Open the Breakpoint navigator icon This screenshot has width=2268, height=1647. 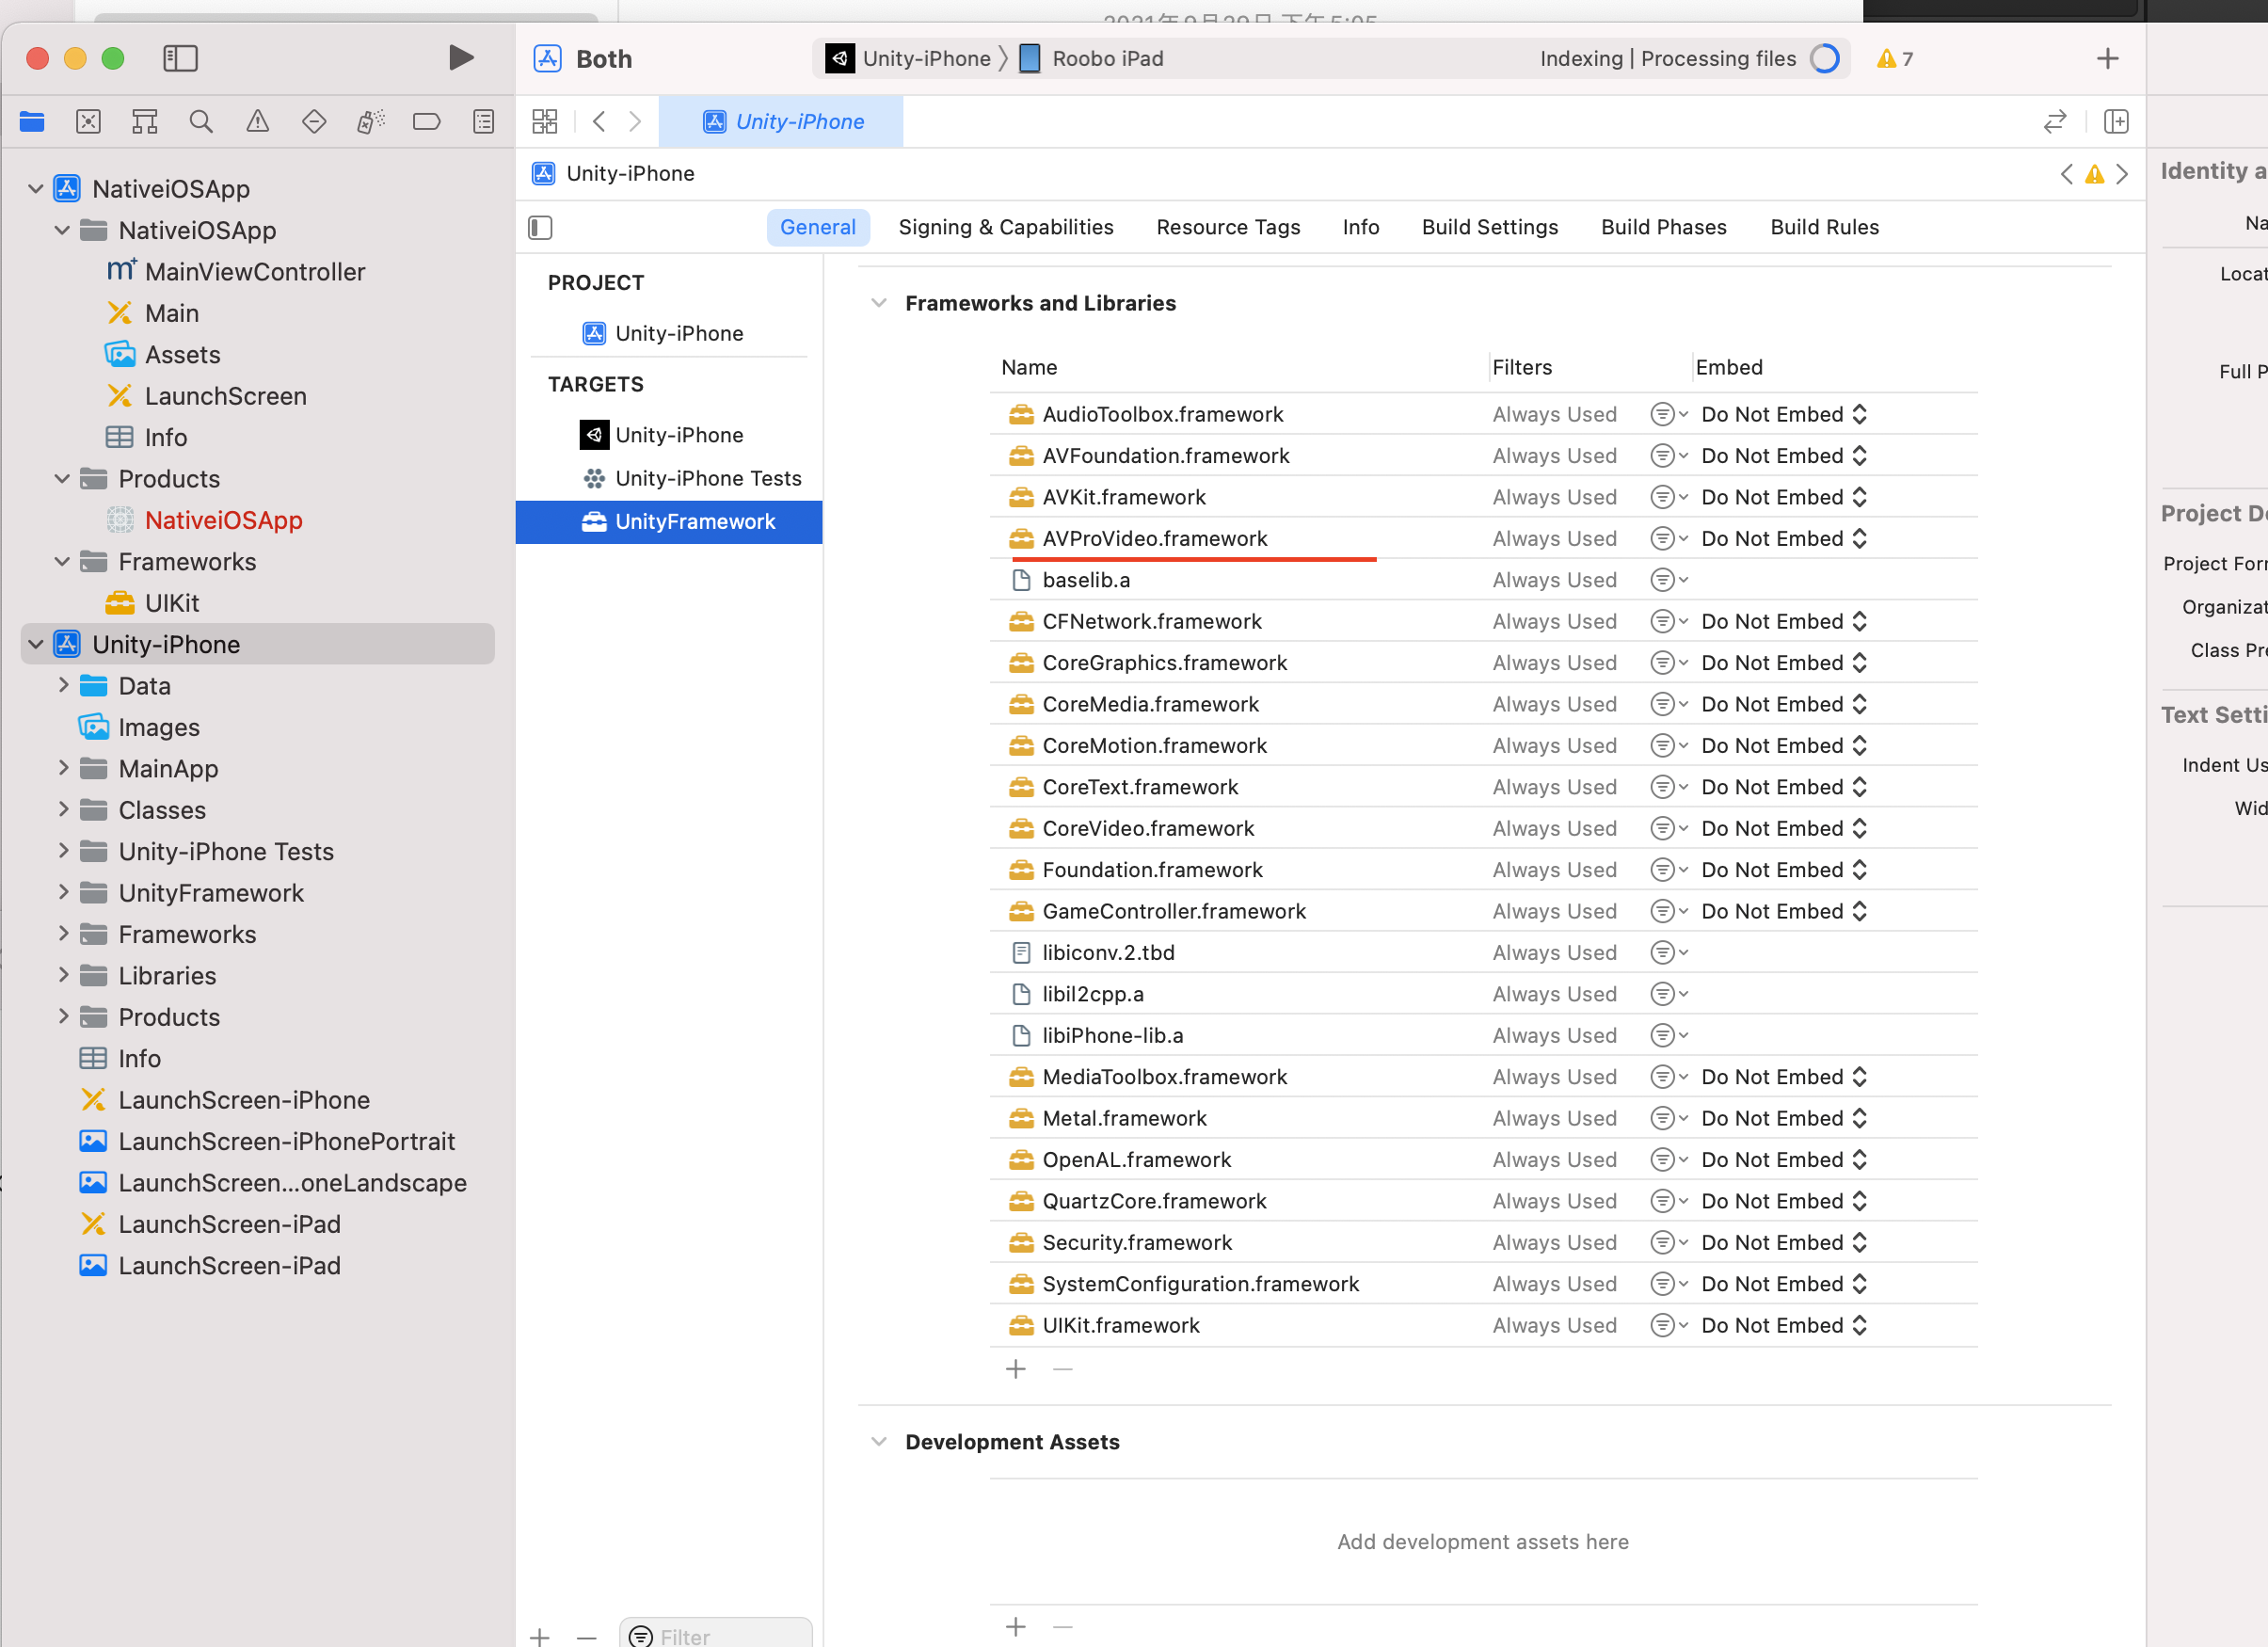(x=426, y=121)
